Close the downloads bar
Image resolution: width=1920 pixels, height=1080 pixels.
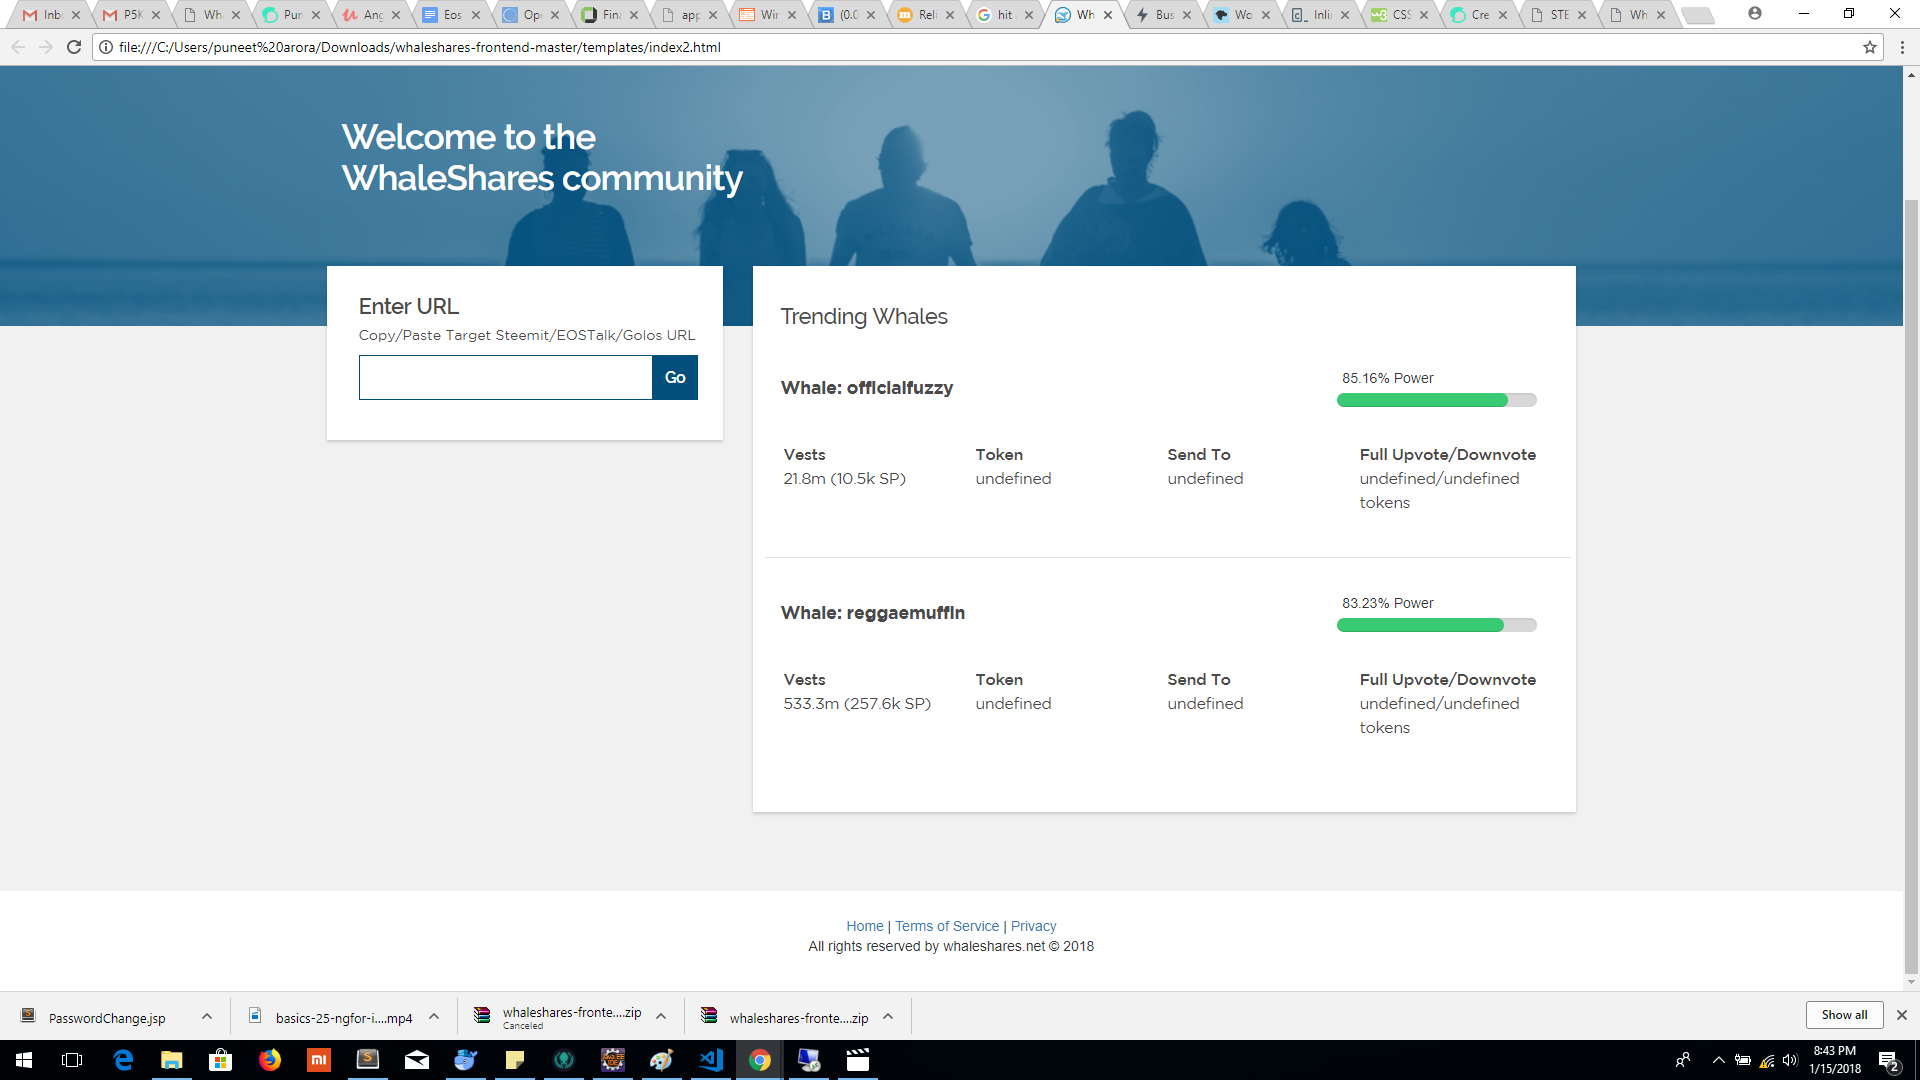(1902, 1015)
